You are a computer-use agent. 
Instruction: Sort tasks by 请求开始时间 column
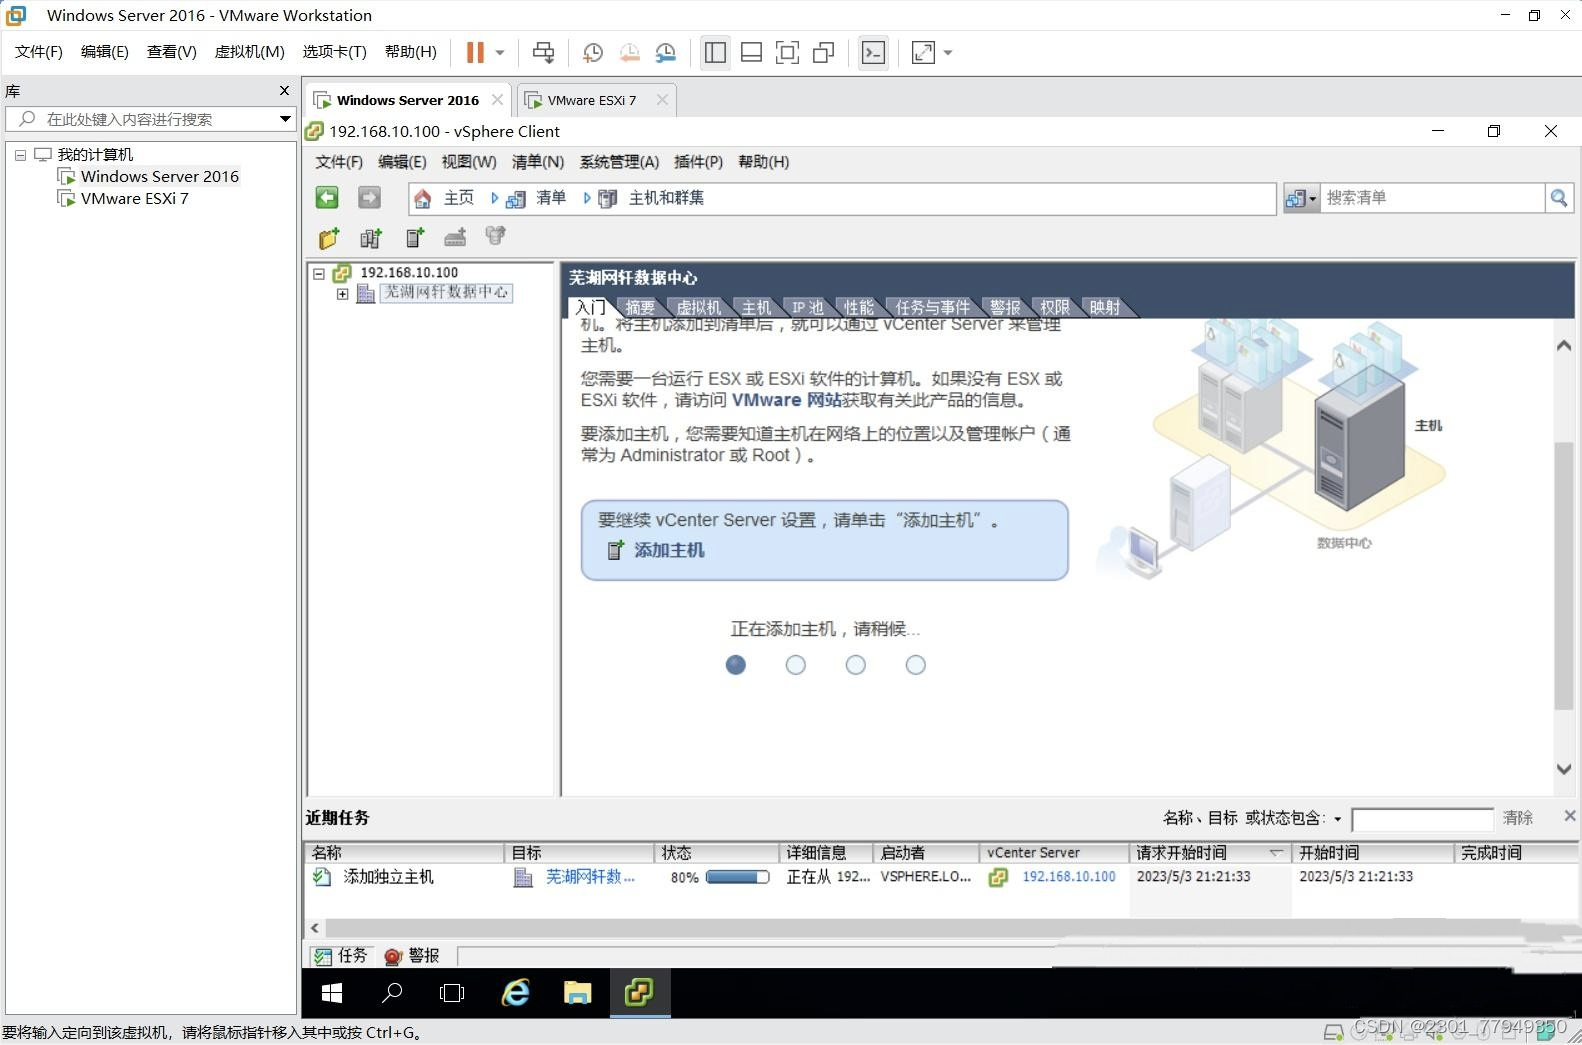coord(1209,853)
